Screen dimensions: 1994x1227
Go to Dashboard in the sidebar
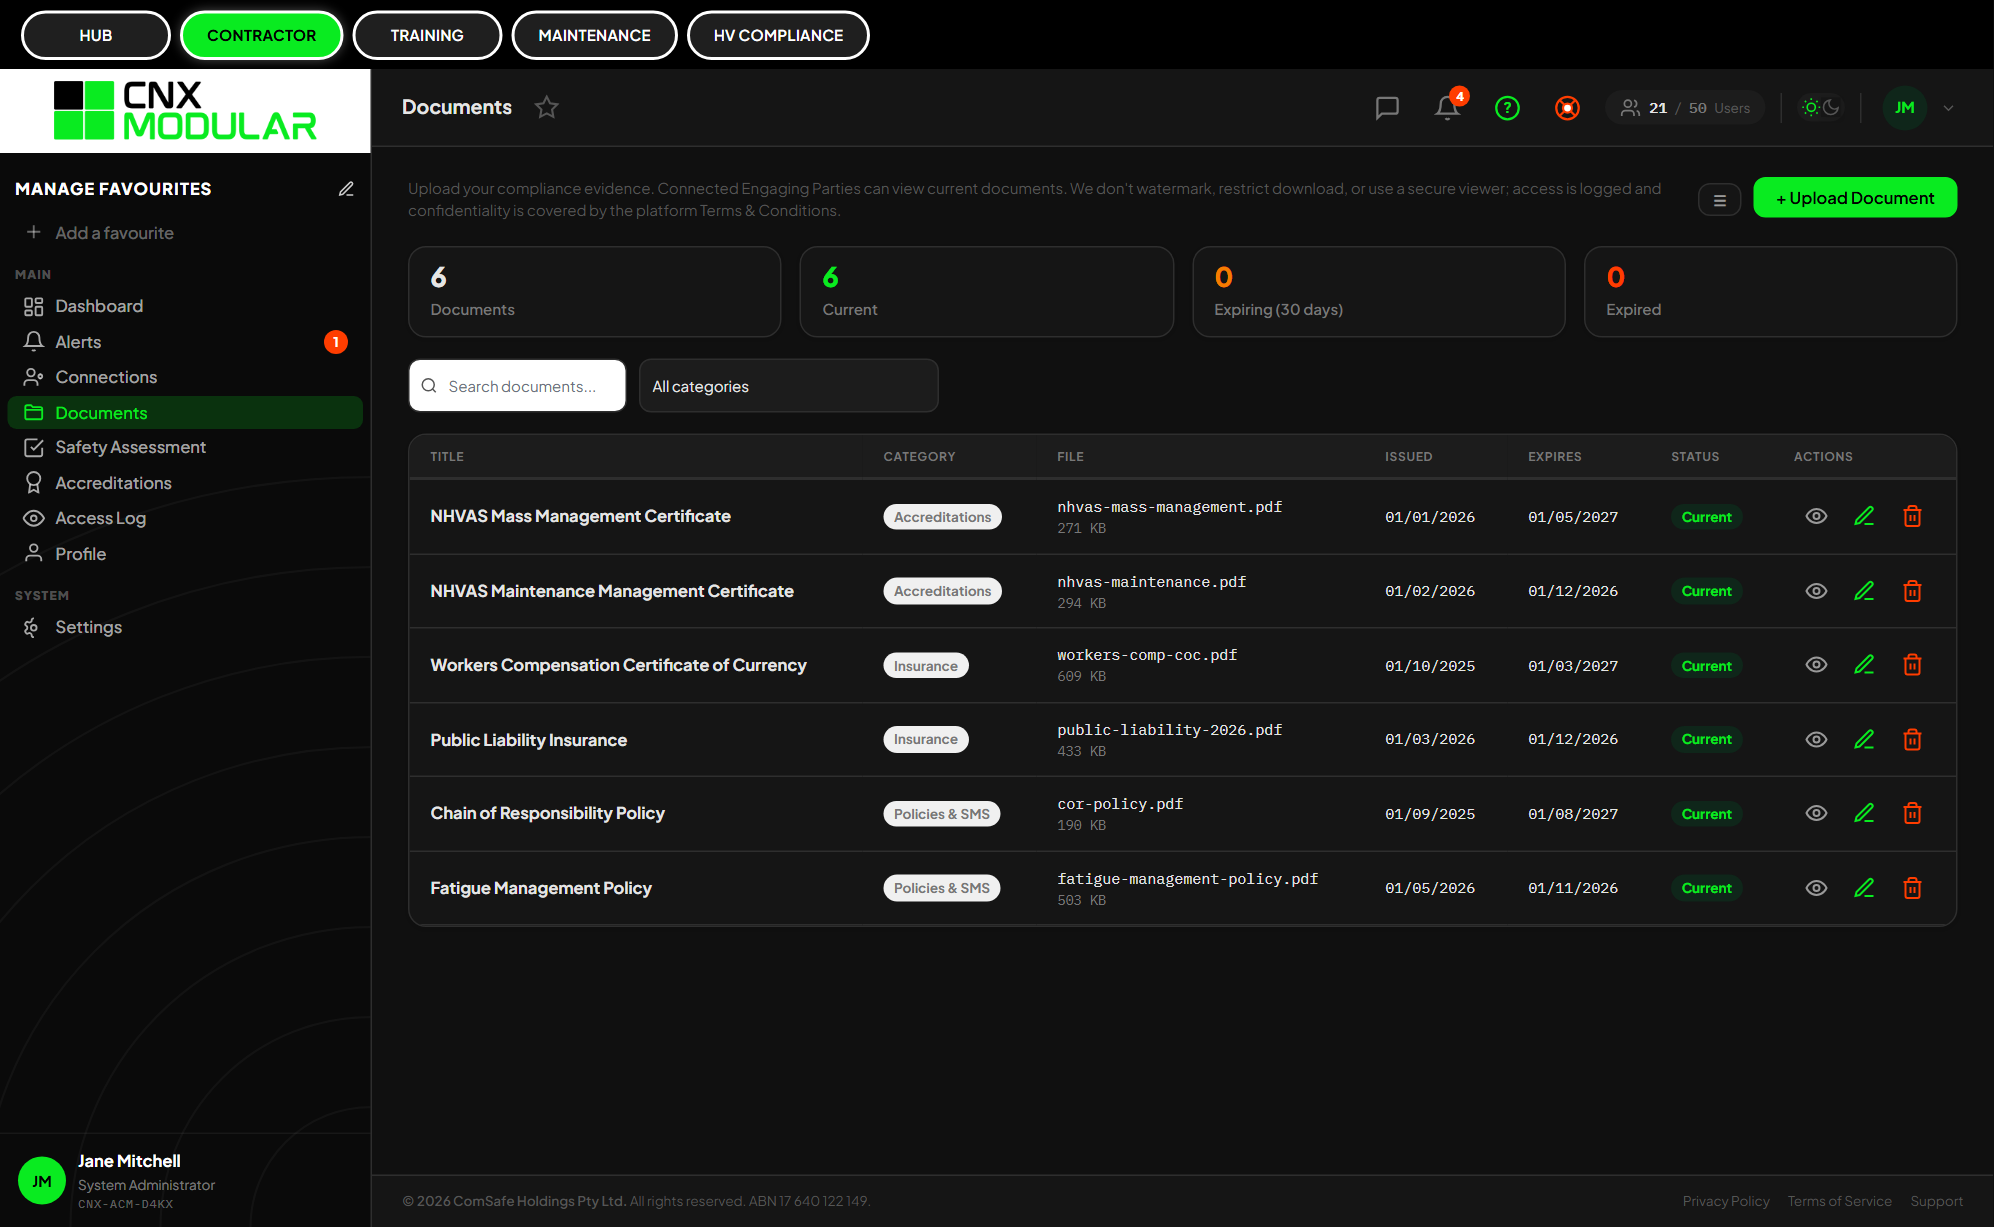(x=185, y=306)
